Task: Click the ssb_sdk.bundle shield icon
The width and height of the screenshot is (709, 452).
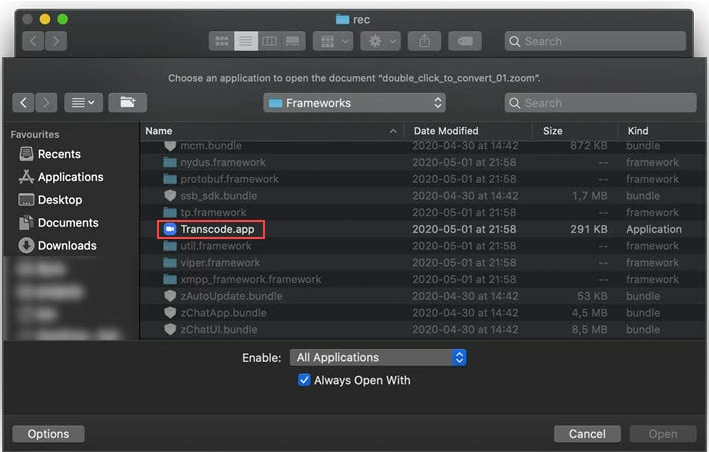Action: (x=170, y=196)
